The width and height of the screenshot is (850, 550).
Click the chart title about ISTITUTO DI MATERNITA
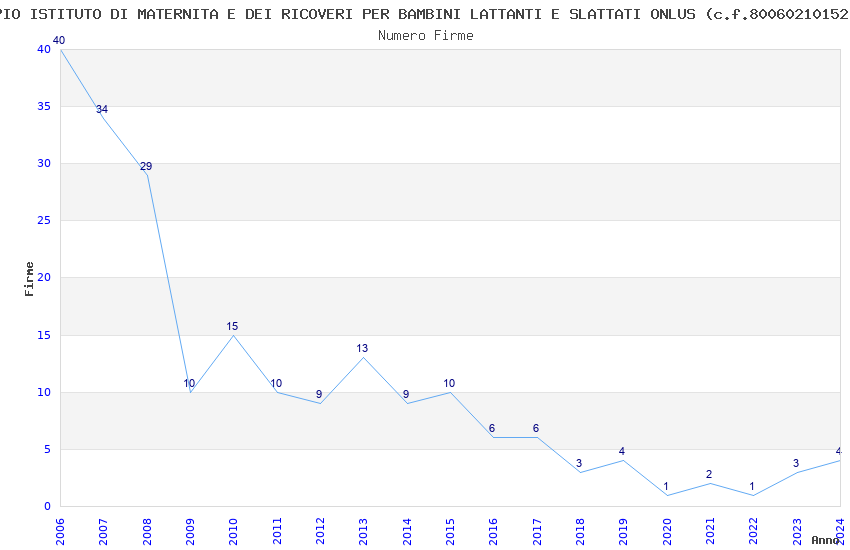[425, 15]
